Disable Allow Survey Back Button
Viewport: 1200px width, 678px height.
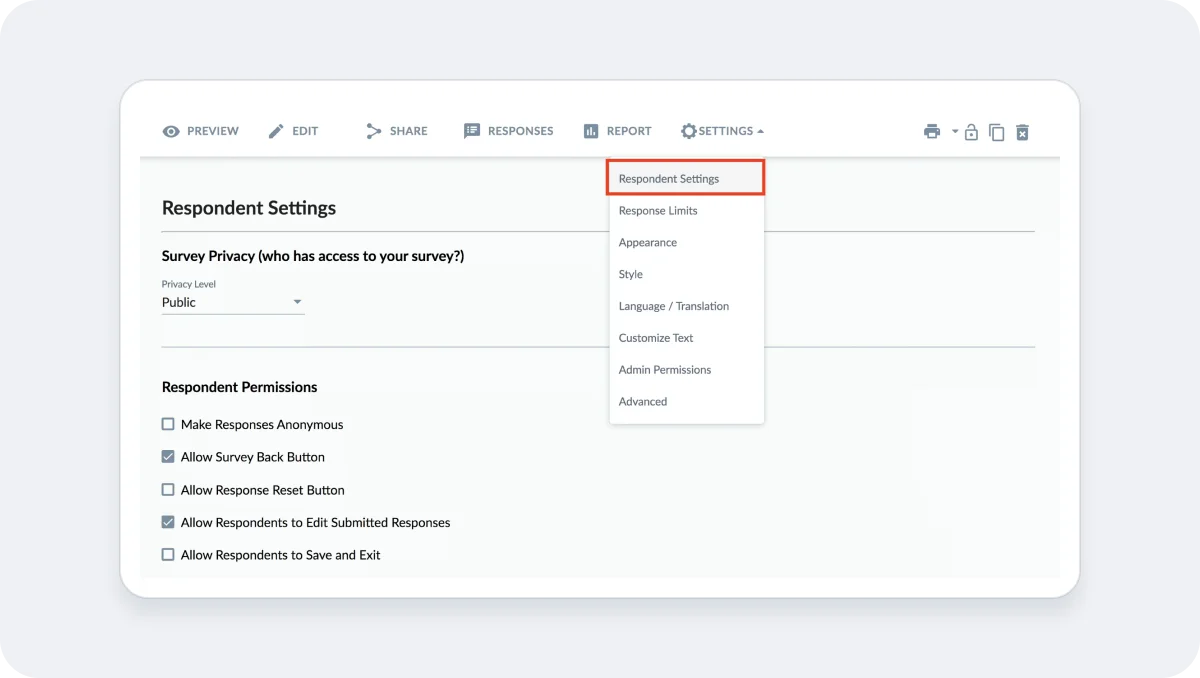point(167,457)
